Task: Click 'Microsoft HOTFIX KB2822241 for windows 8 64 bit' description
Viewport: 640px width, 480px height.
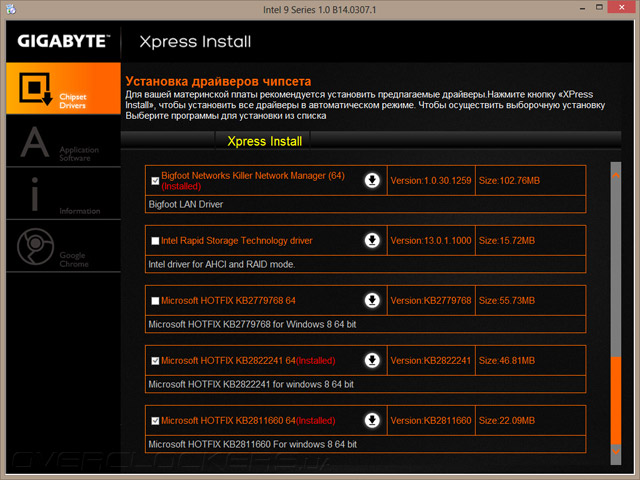Action: [x=251, y=384]
